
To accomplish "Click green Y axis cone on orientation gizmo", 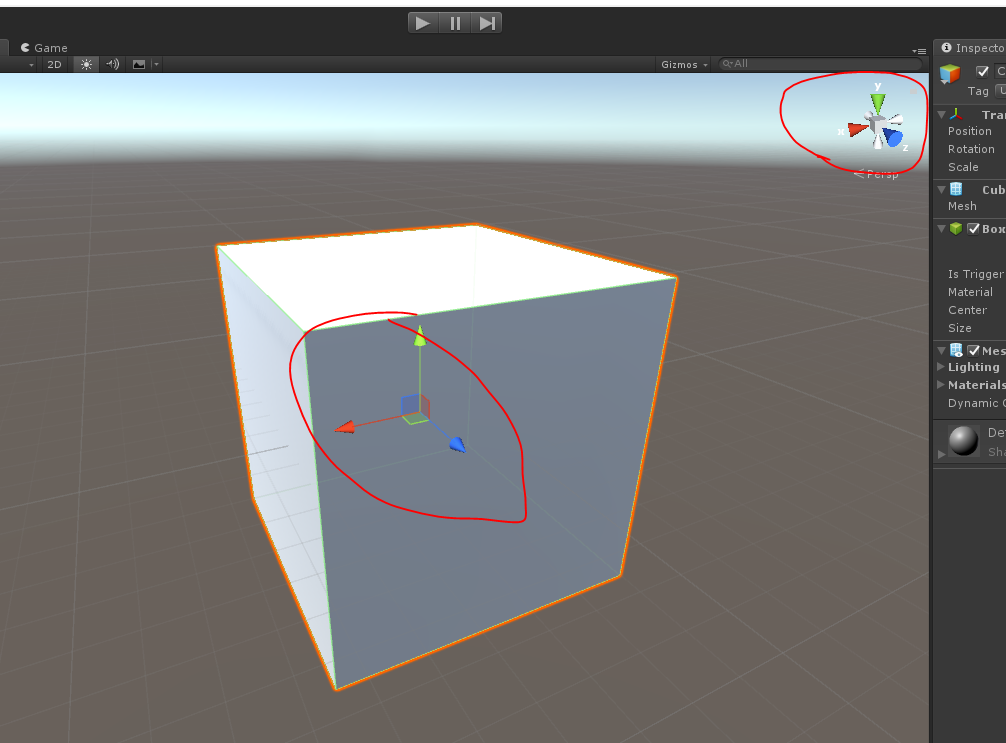I will coord(878,102).
